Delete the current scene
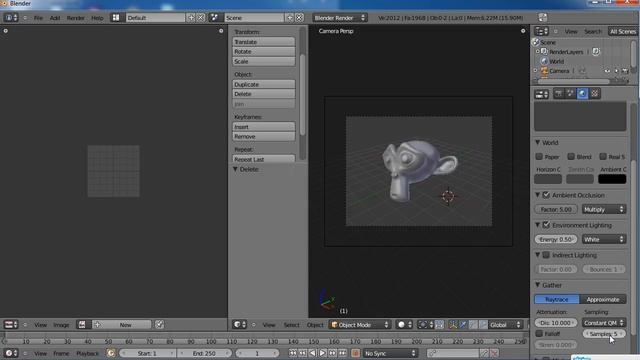 point(299,18)
